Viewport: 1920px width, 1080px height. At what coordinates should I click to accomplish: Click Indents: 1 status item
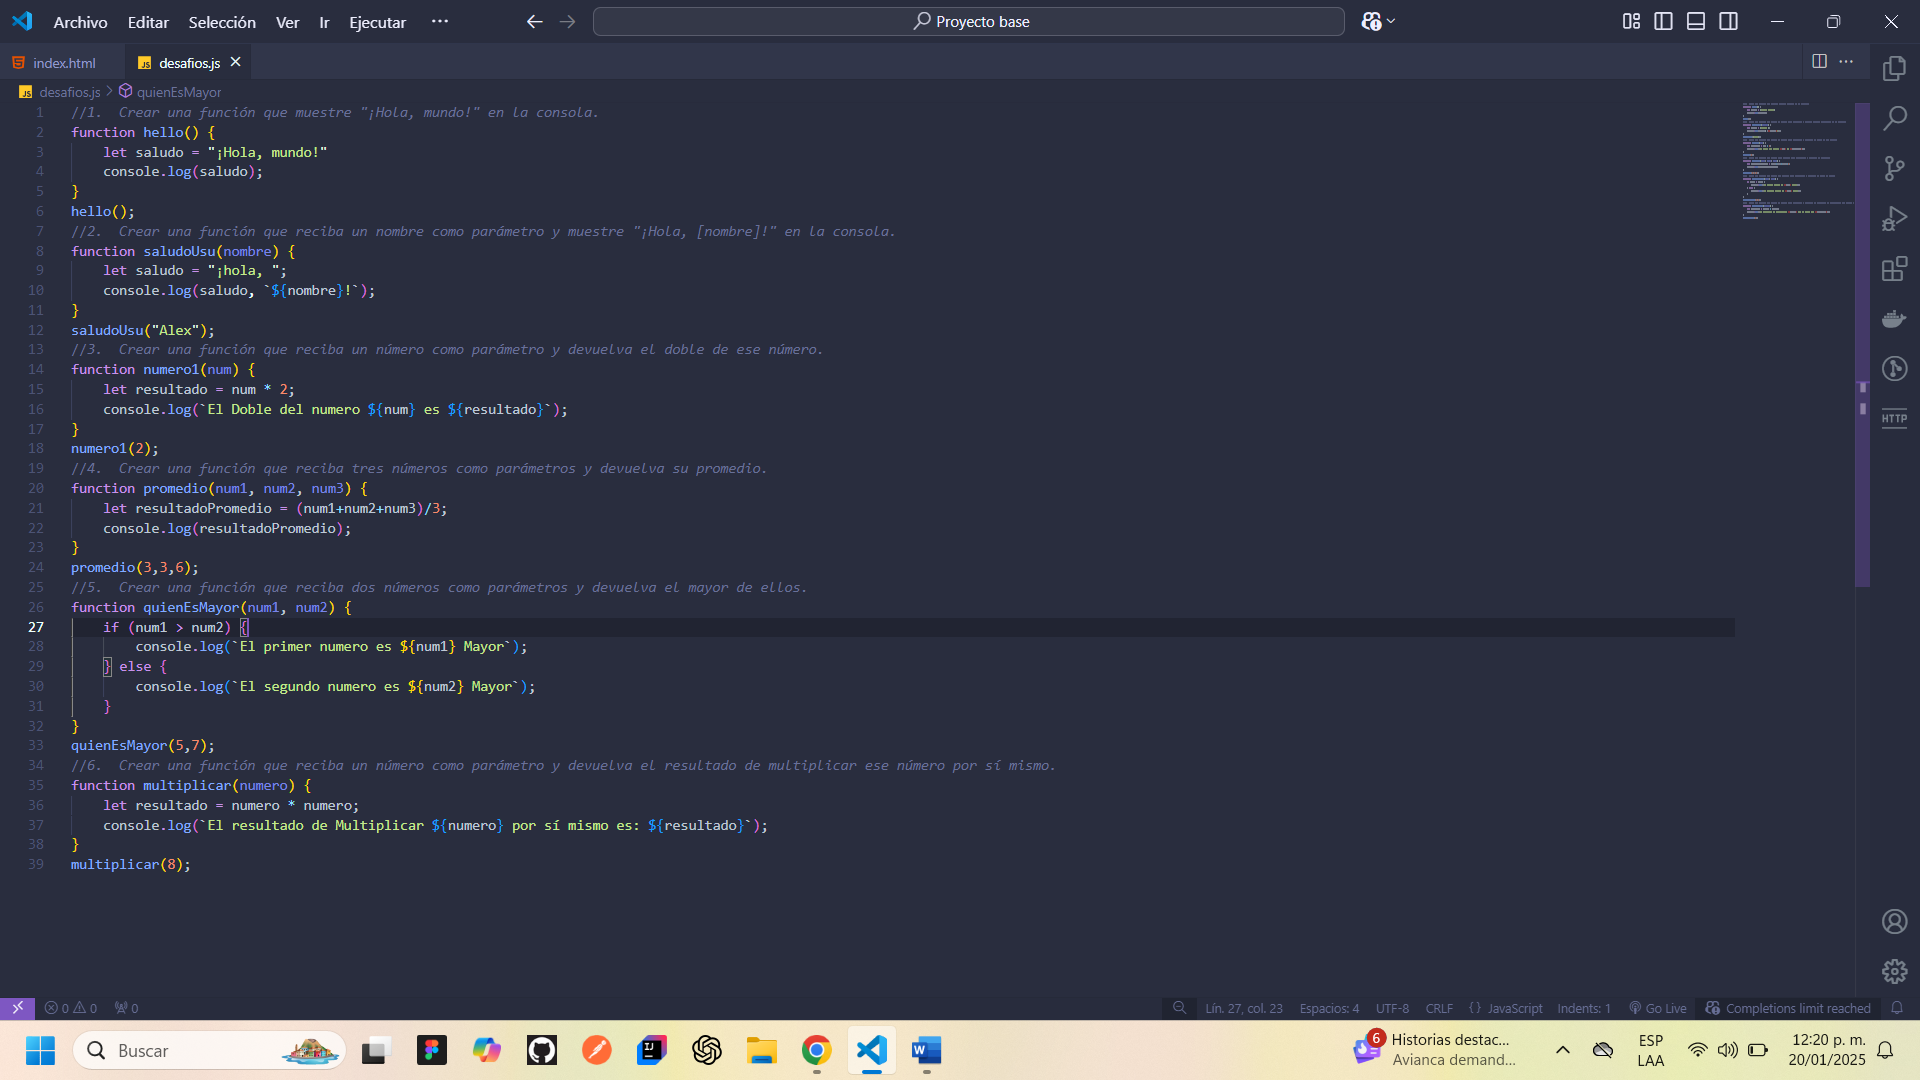tap(1583, 1008)
